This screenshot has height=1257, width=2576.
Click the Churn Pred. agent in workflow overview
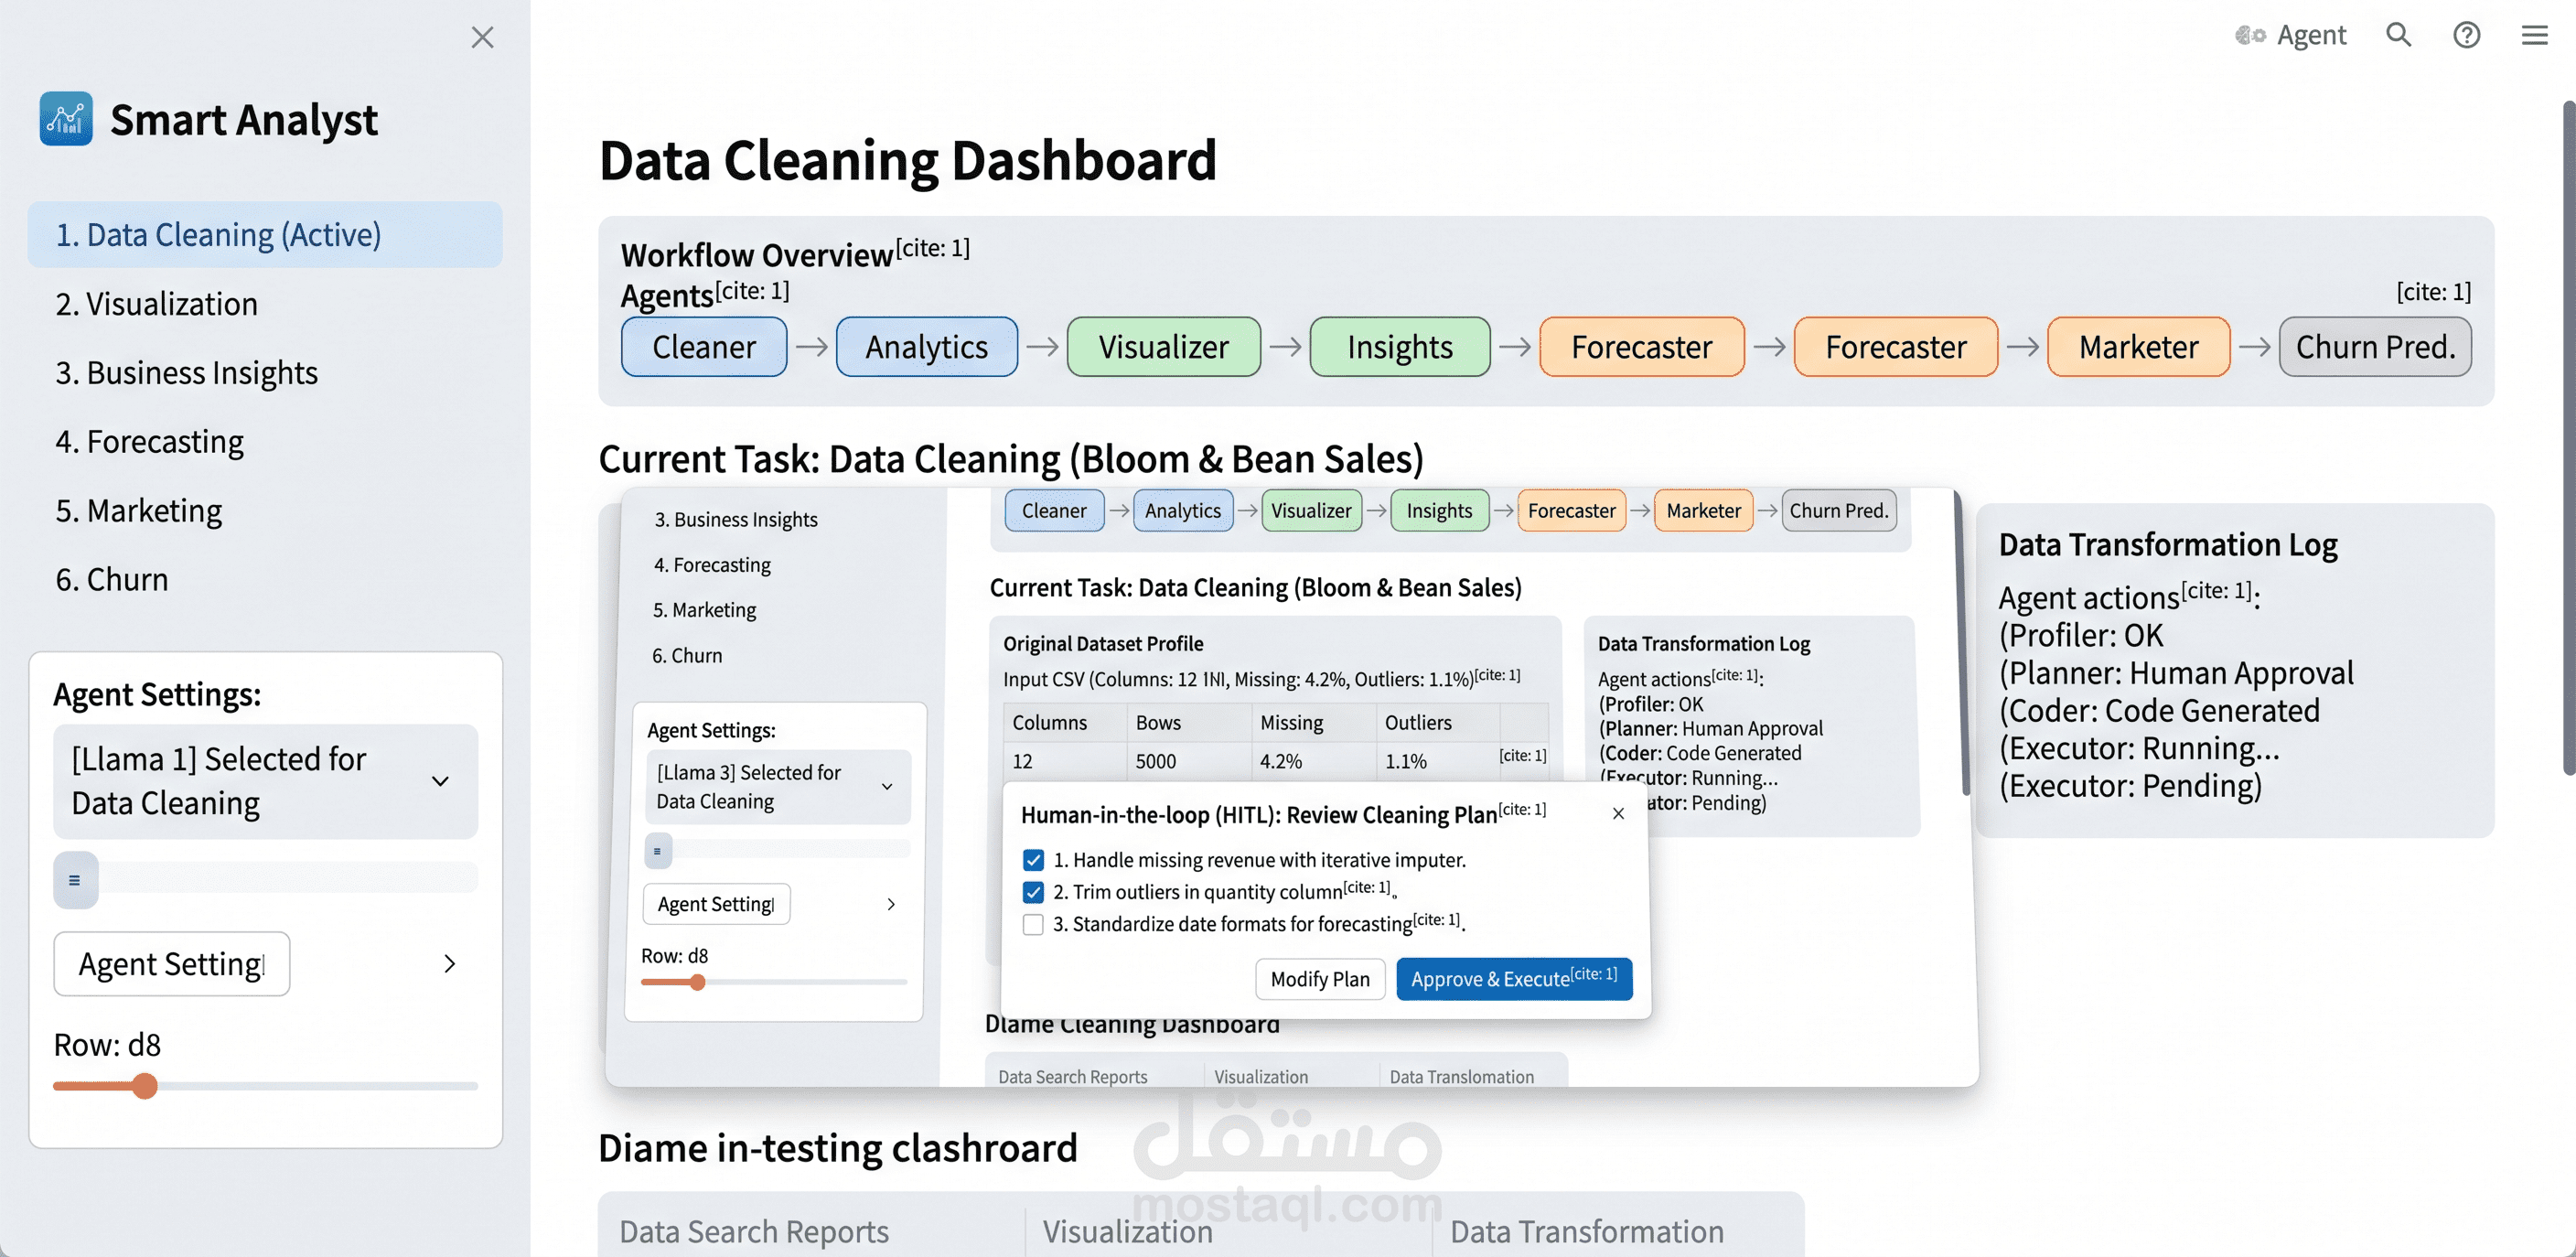pyautogui.click(x=2375, y=347)
